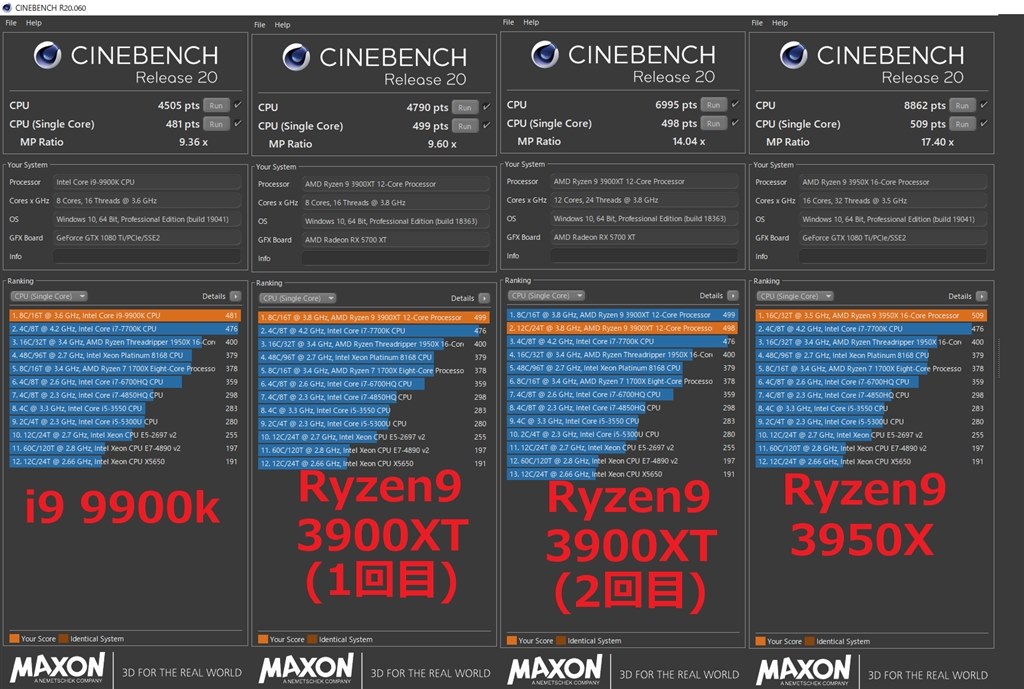Toggle Single Core checkbox beside 499 pts score
The image size is (1024, 689).
point(487,125)
